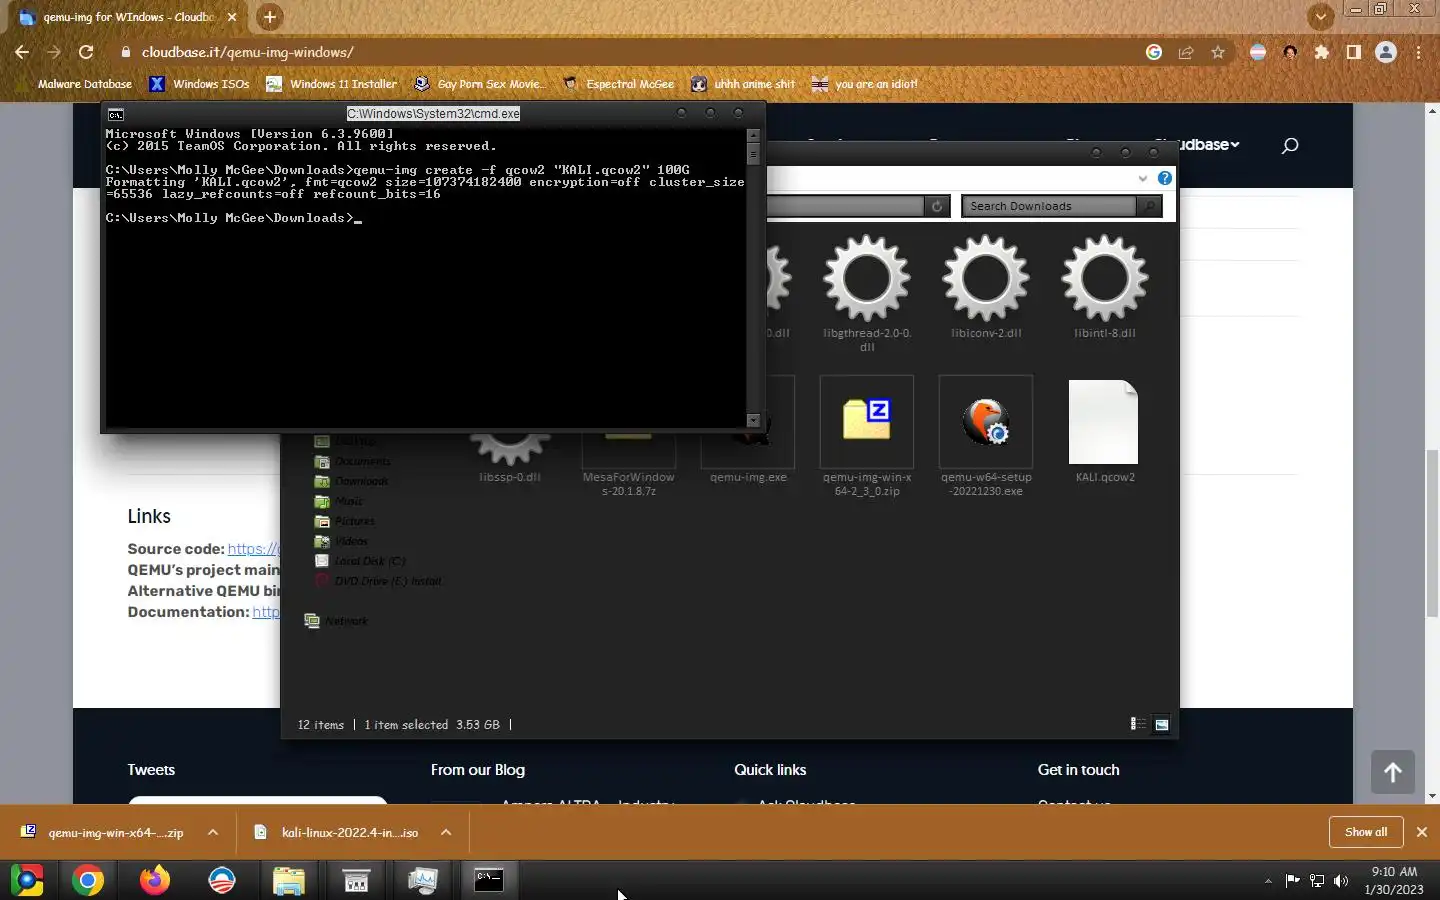This screenshot has height=900, width=1440.
Task: Share this page via the address bar icon
Action: (1186, 52)
